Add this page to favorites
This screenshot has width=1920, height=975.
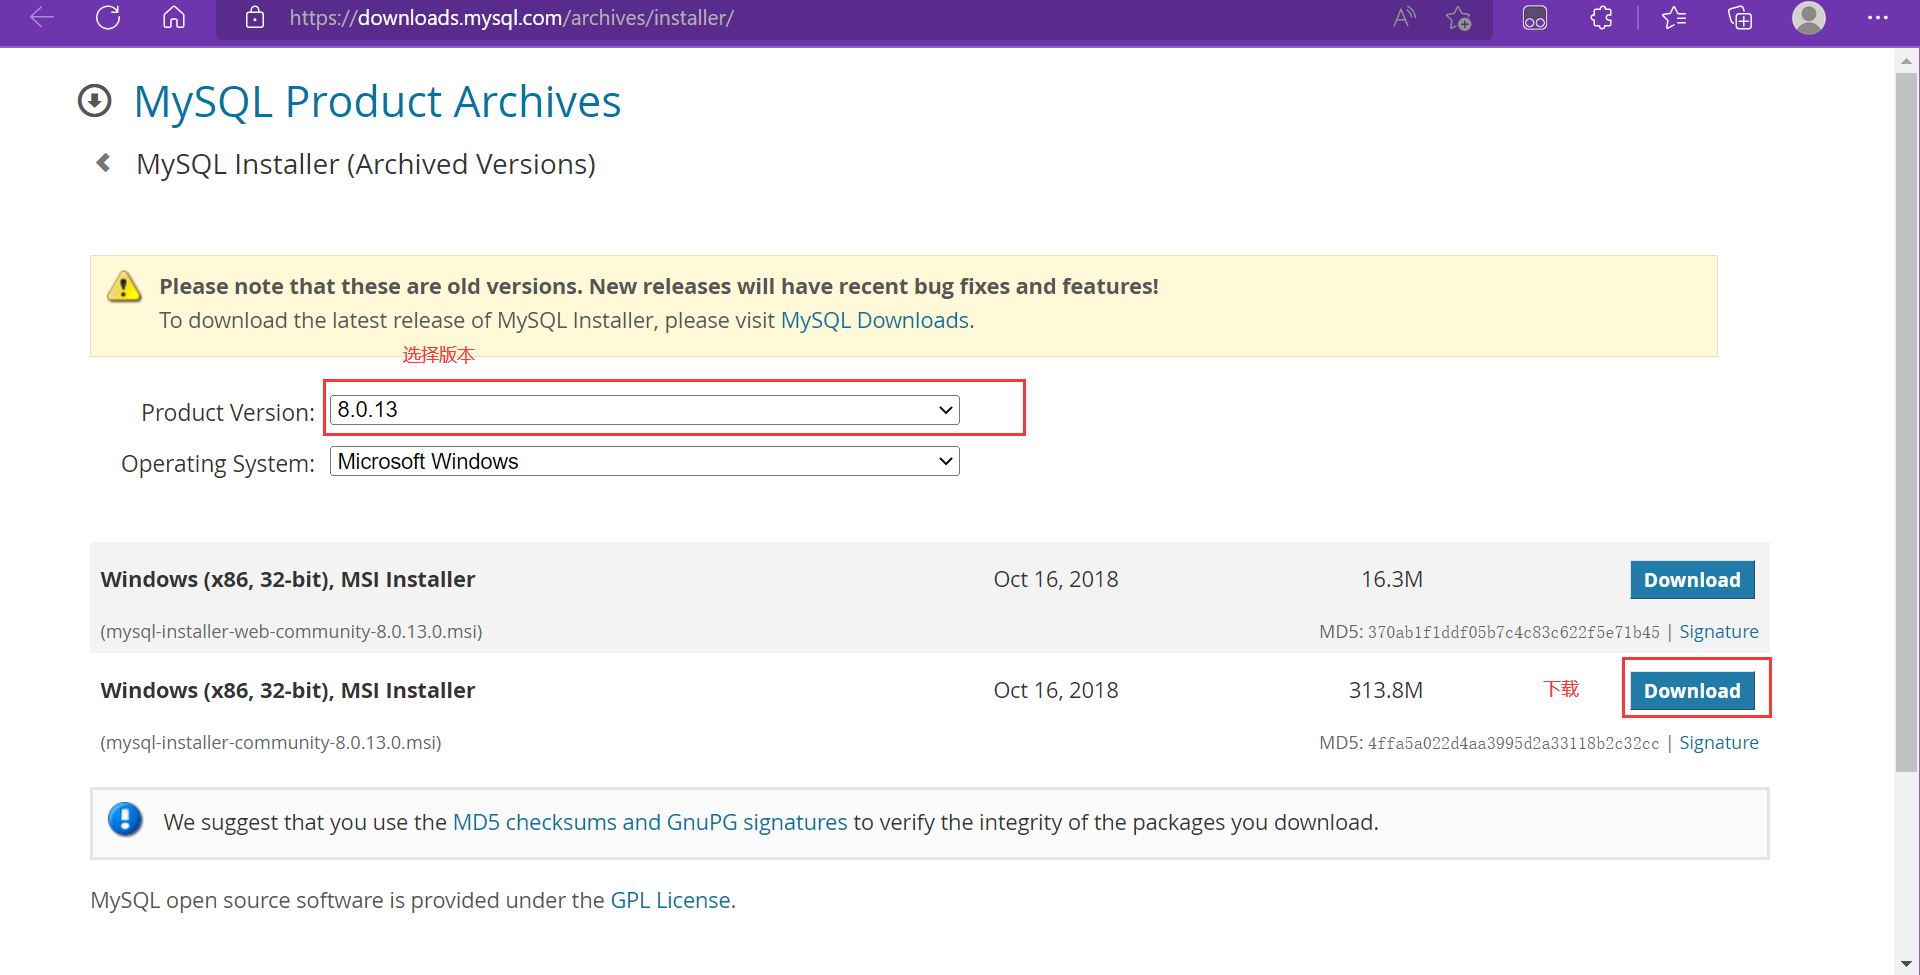point(1459,18)
